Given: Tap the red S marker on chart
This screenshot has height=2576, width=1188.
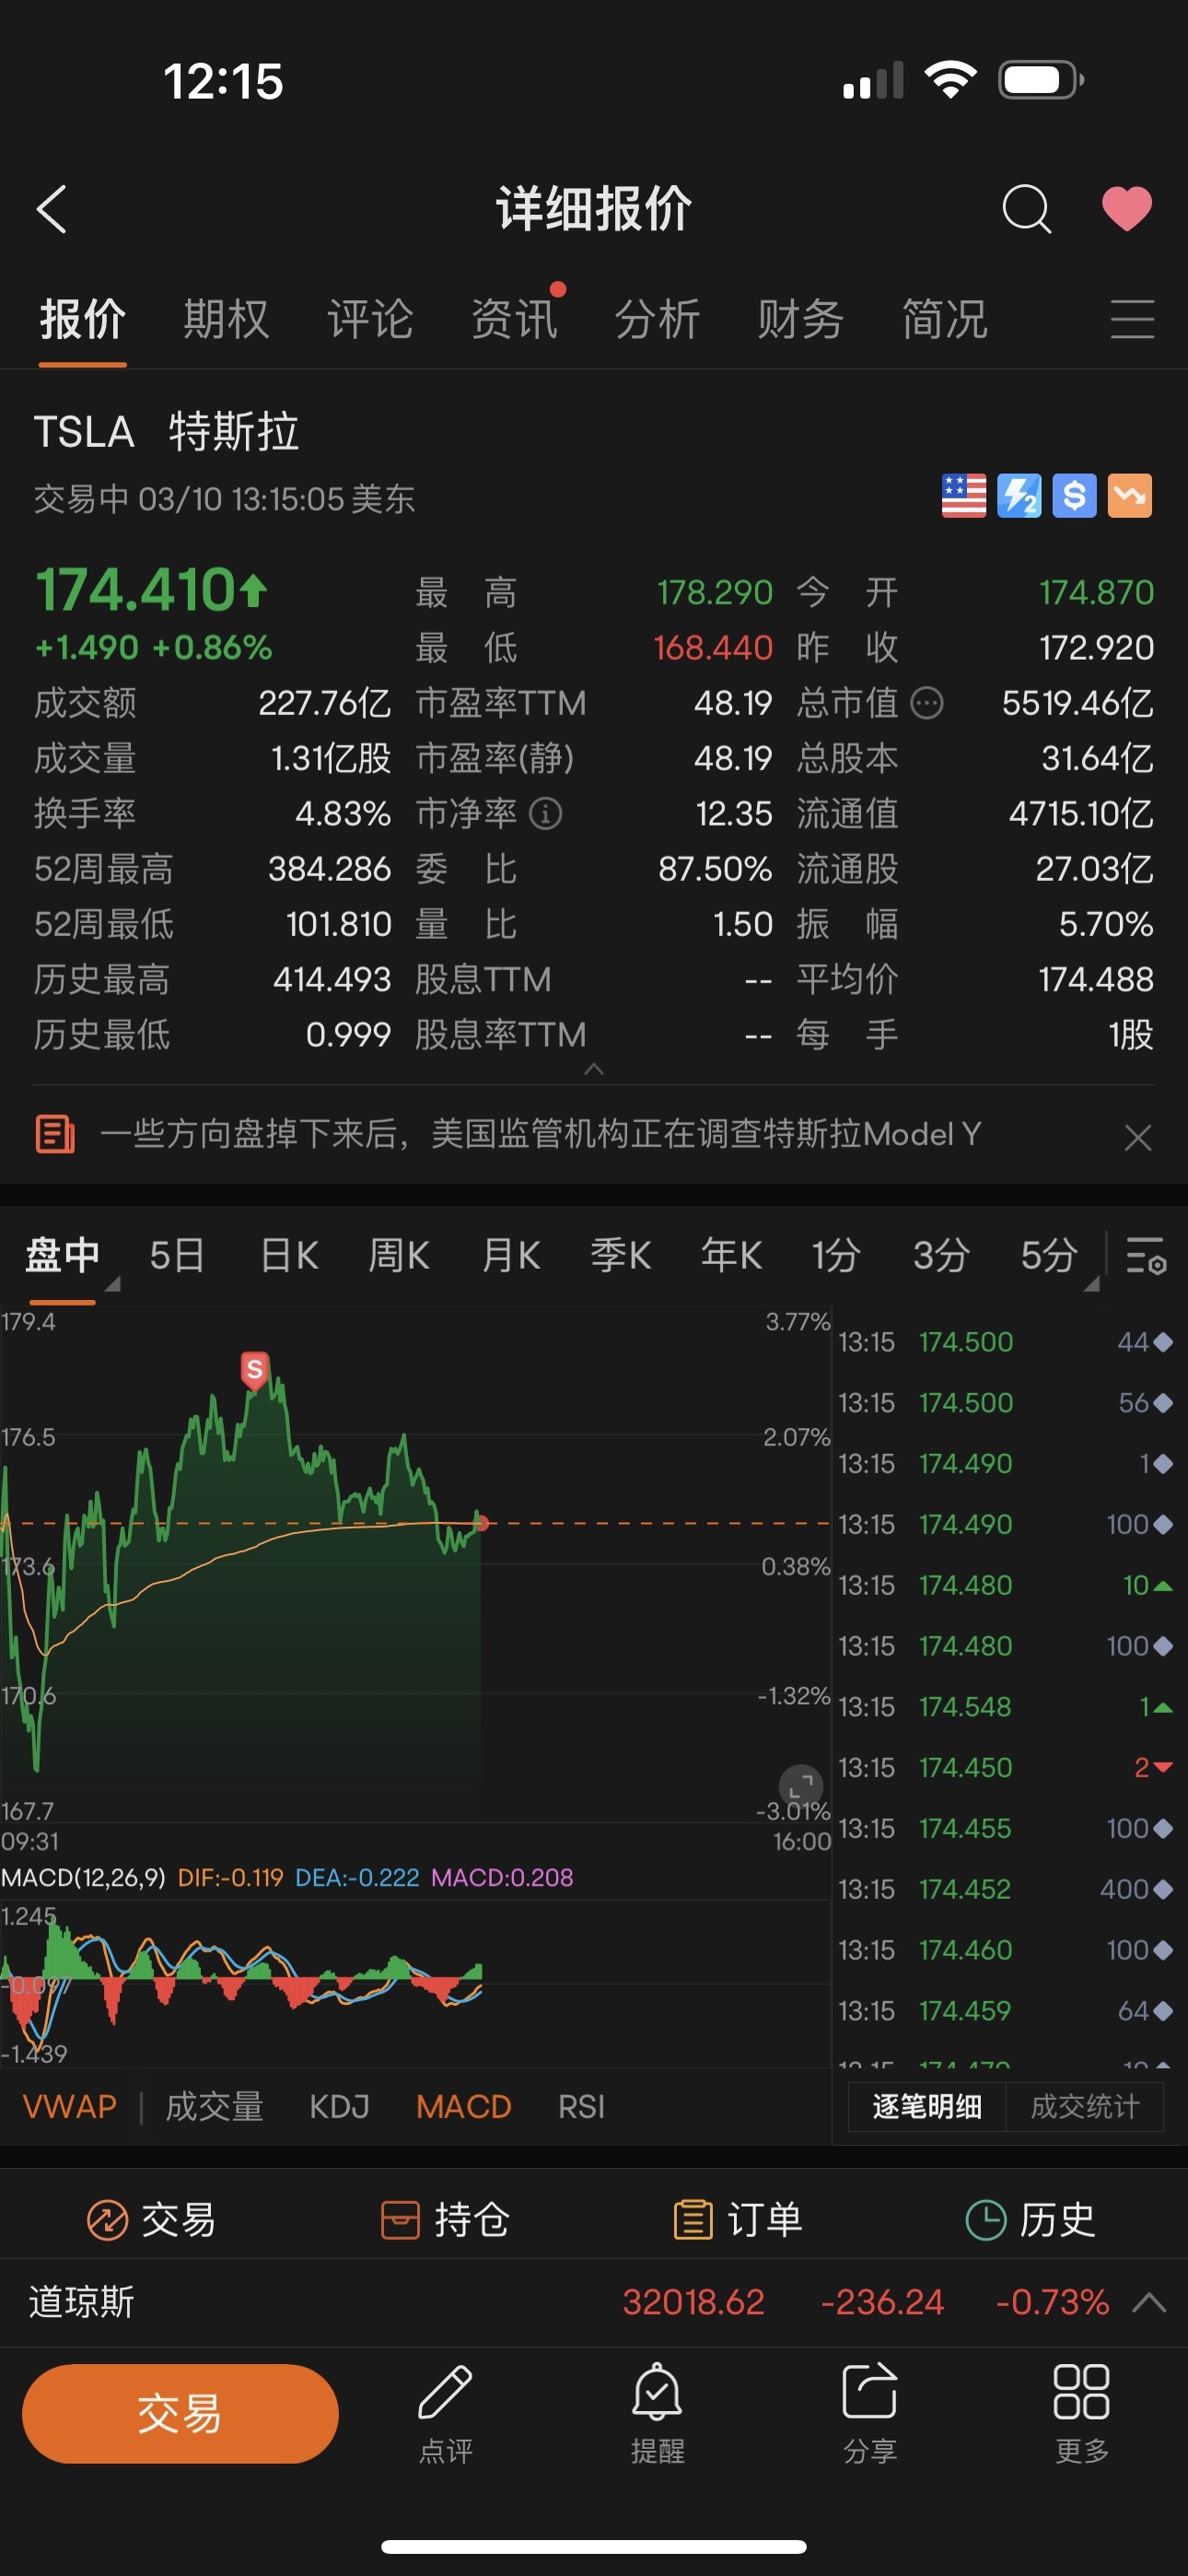Looking at the screenshot, I should point(255,1369).
